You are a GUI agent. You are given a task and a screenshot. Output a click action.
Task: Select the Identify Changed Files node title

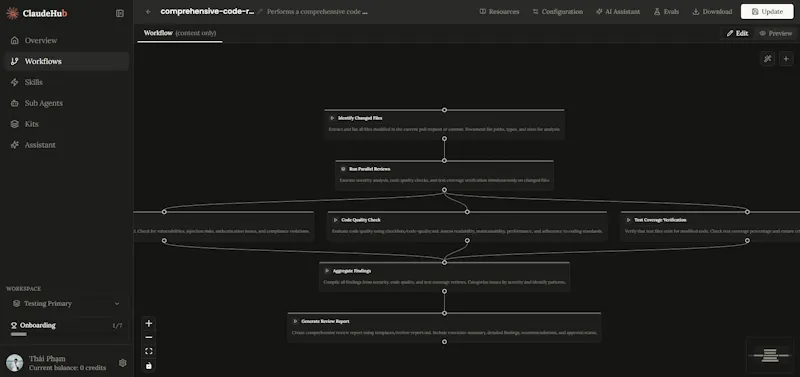(x=360, y=118)
